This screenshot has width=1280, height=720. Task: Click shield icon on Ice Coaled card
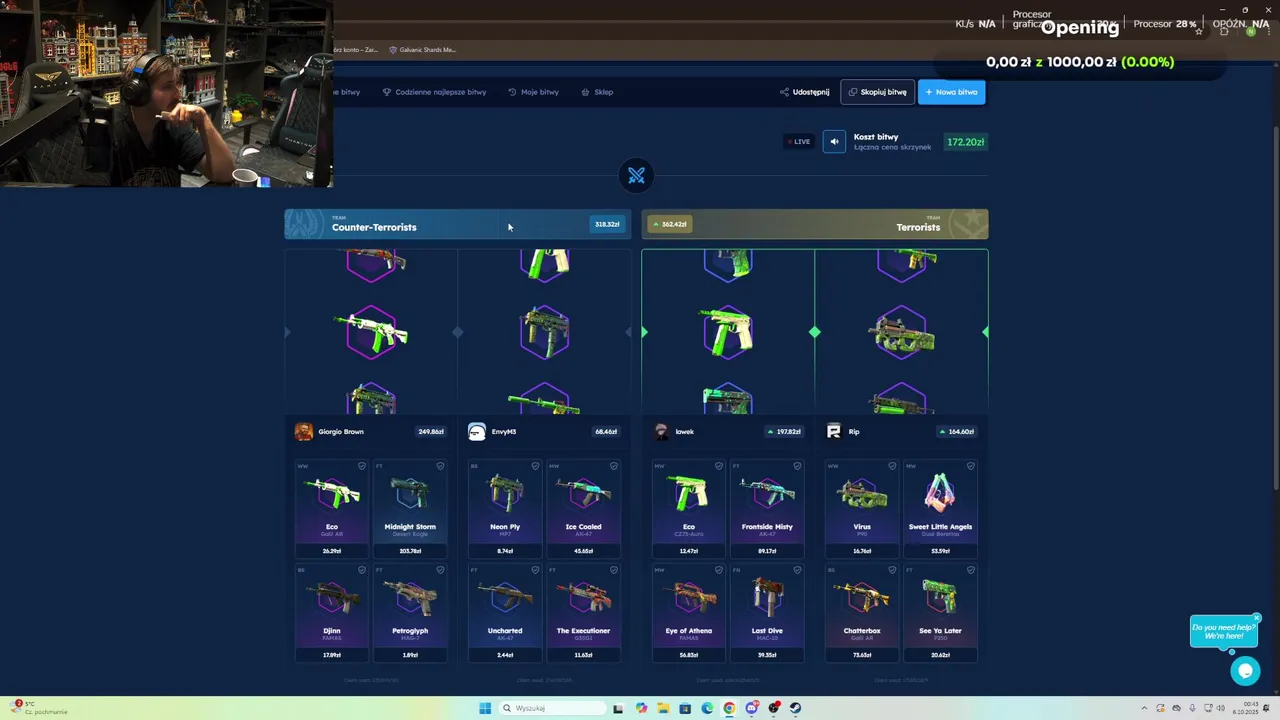pos(613,466)
